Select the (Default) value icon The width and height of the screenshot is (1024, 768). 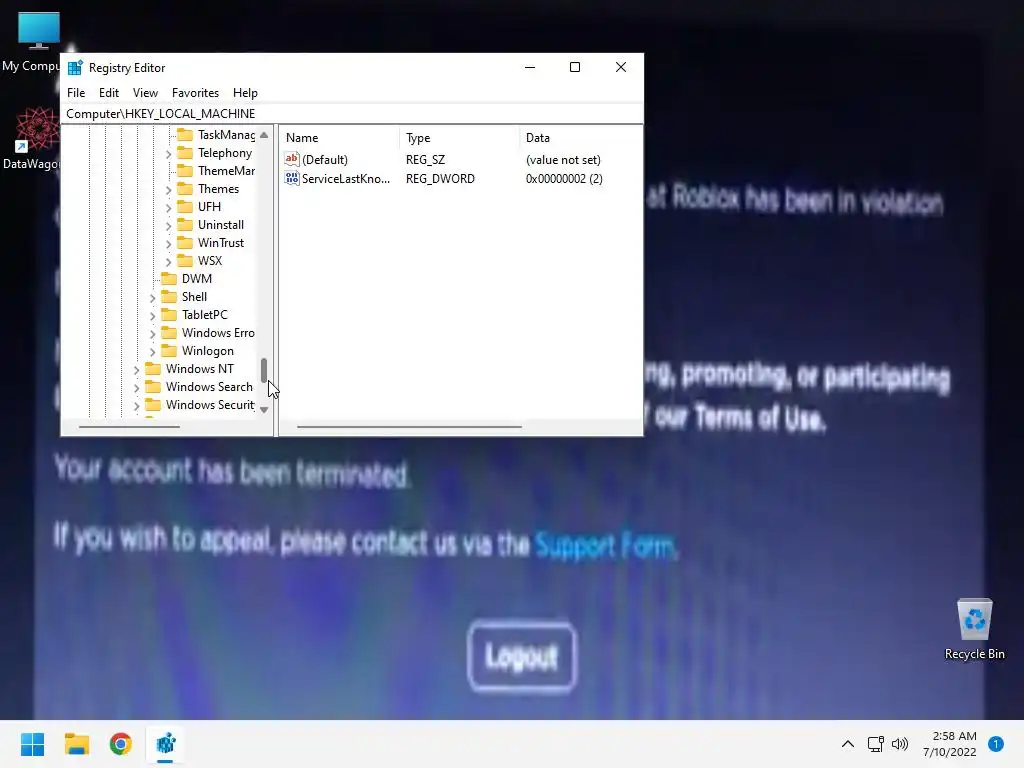pos(292,159)
